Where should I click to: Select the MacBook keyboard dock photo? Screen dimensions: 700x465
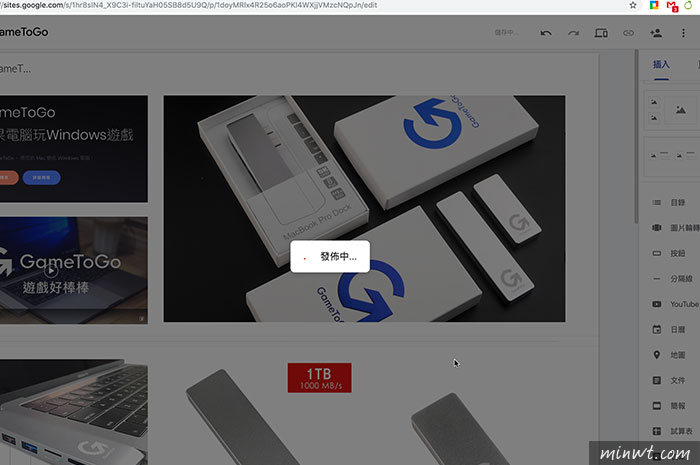[74, 412]
